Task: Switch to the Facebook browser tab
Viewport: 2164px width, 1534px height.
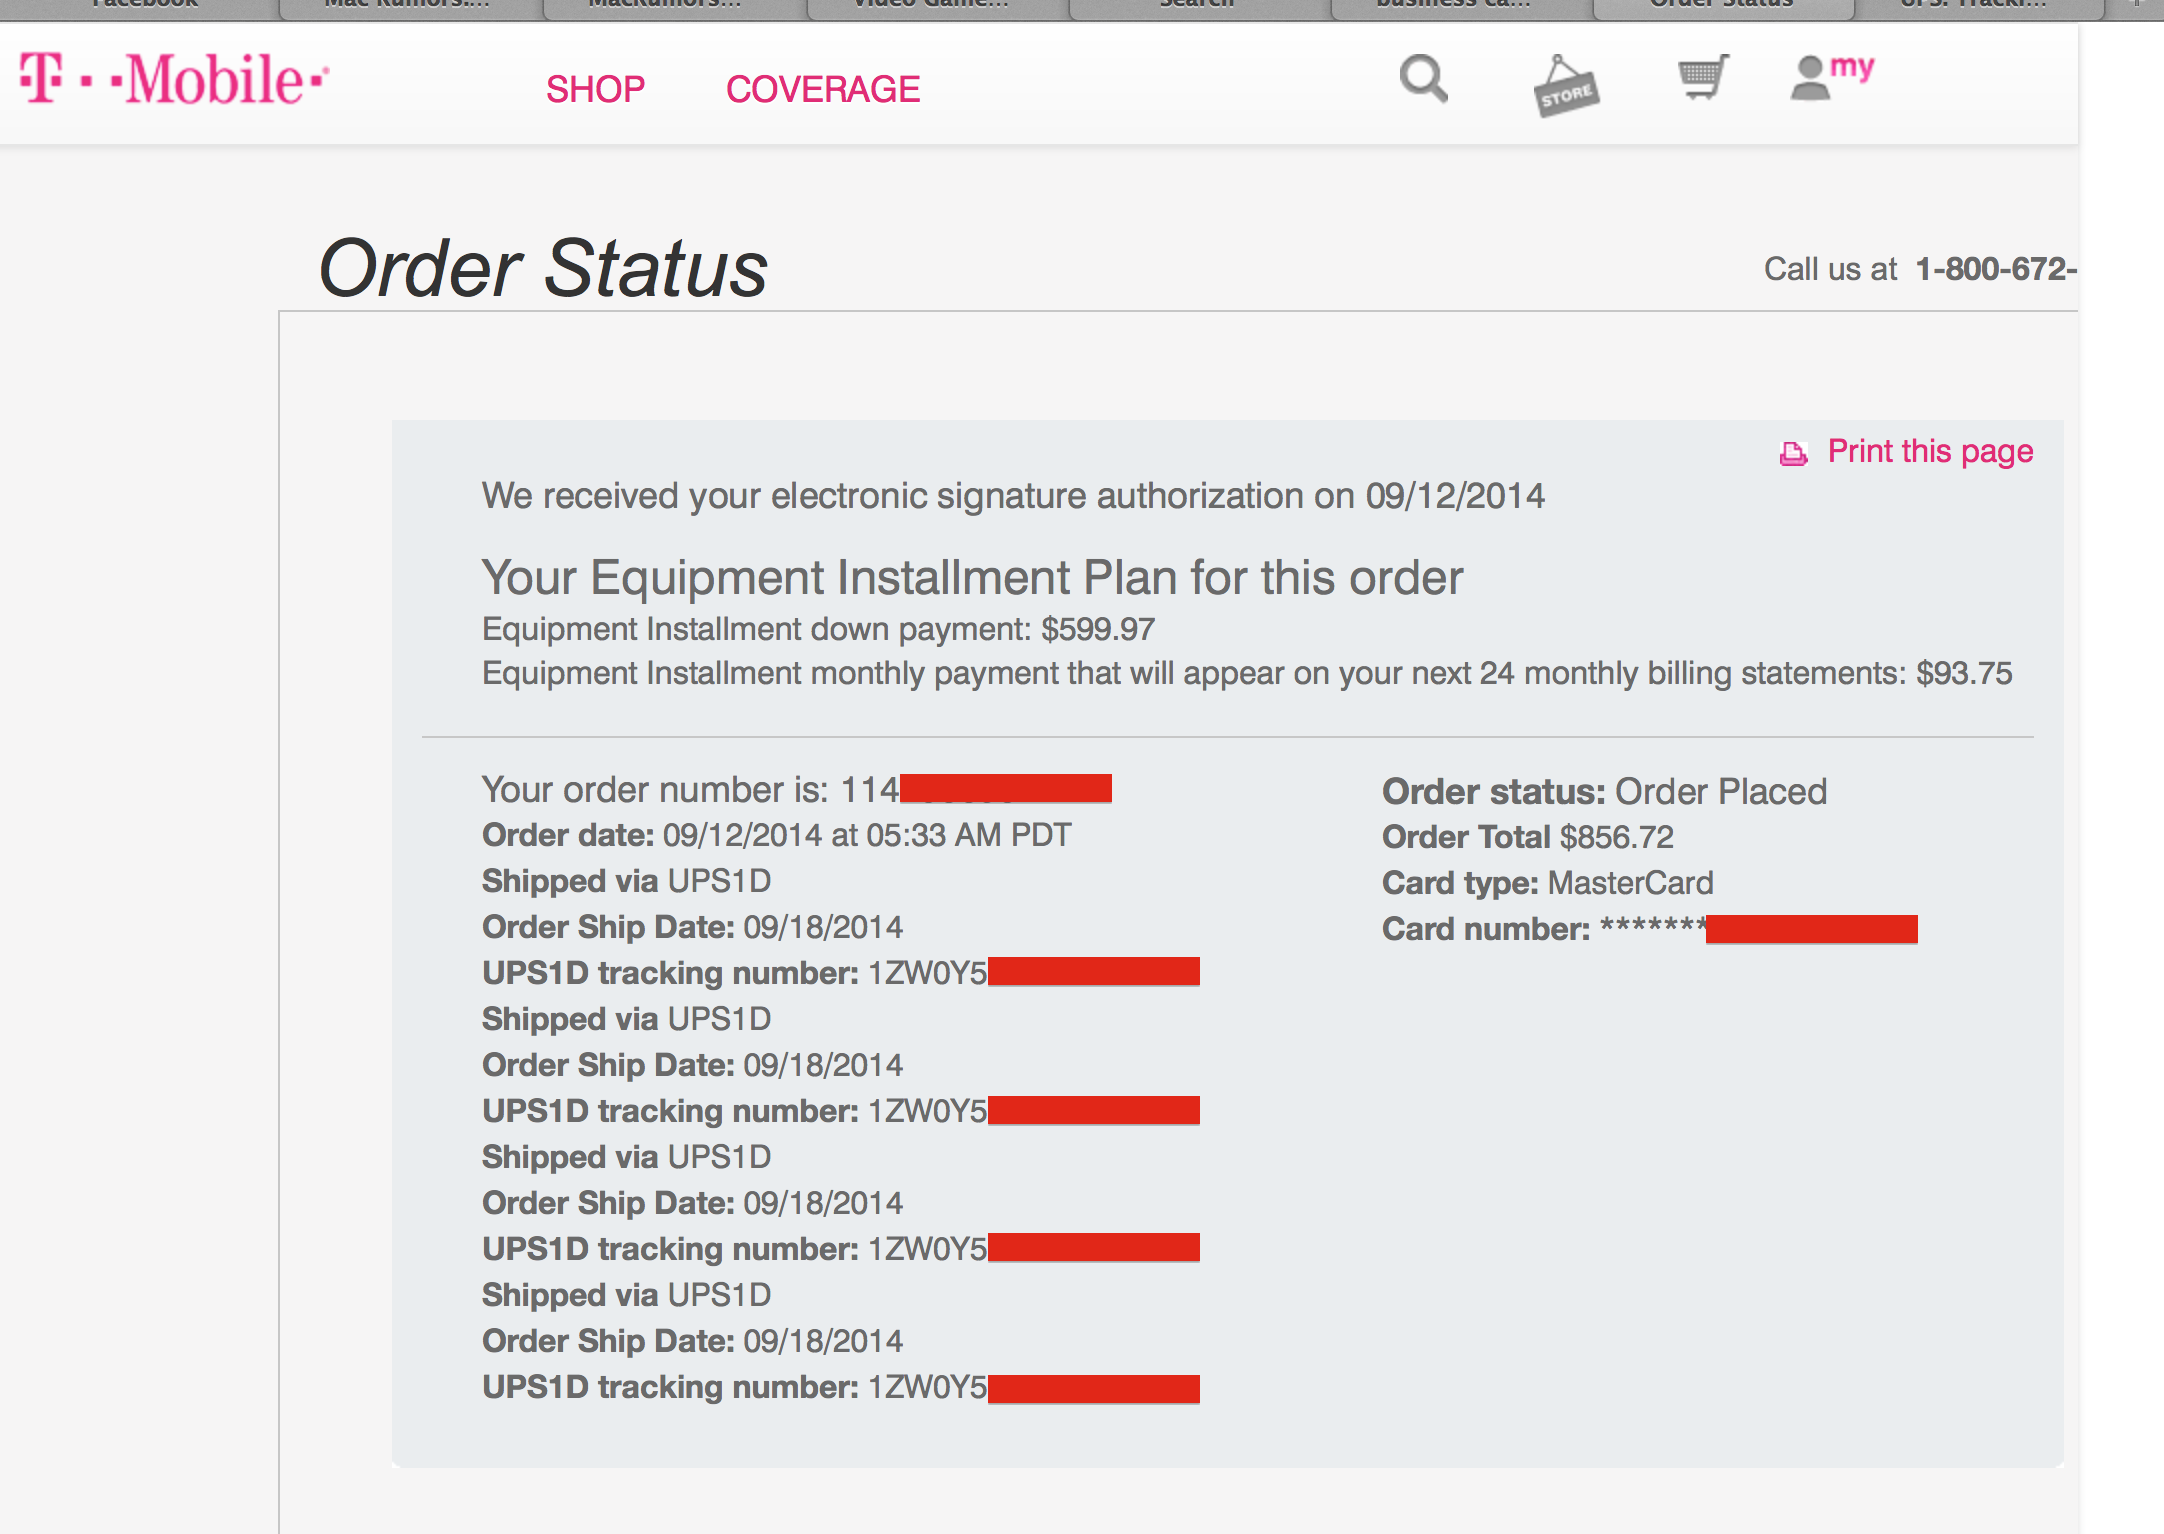Action: tap(145, 6)
